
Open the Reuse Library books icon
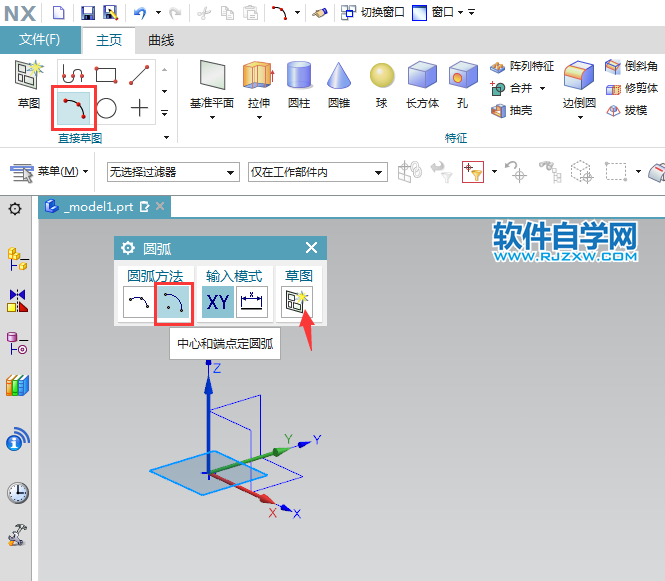[x=17, y=385]
